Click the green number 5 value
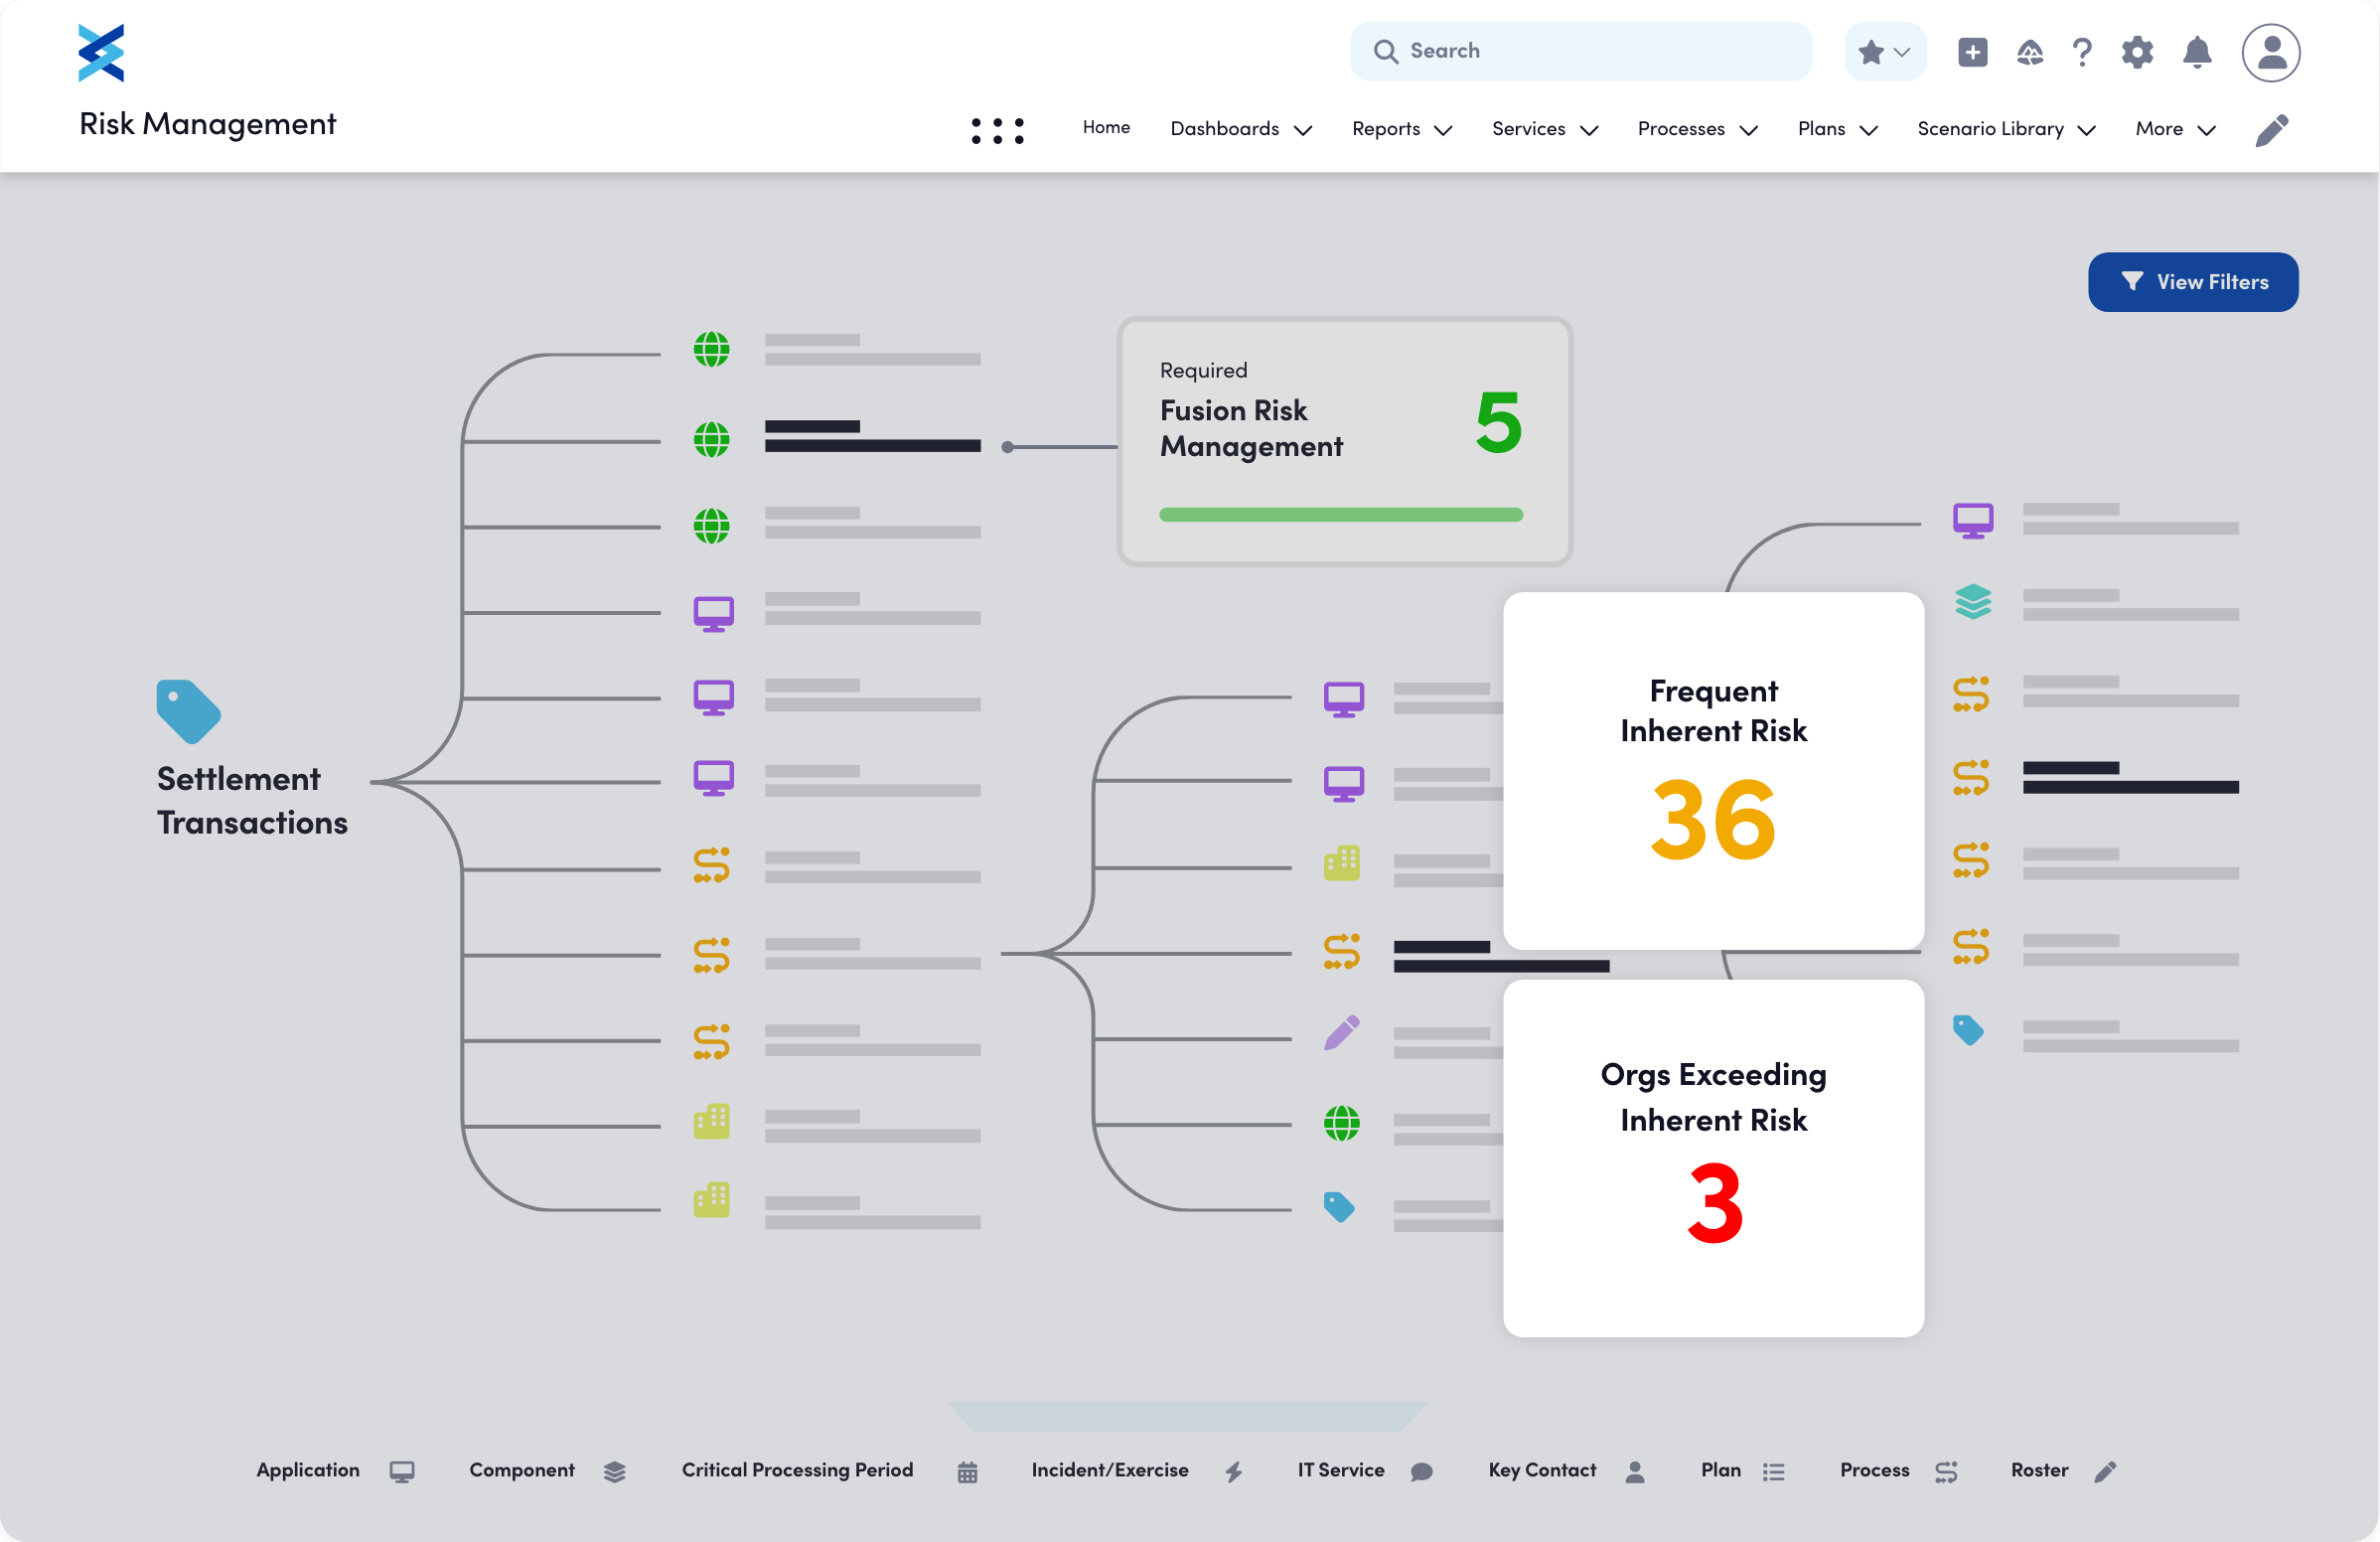 tap(1498, 423)
